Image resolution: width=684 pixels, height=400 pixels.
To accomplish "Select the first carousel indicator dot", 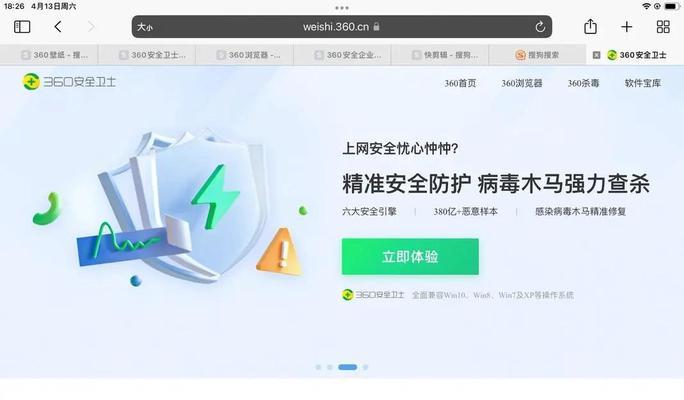I will pyautogui.click(x=318, y=367).
